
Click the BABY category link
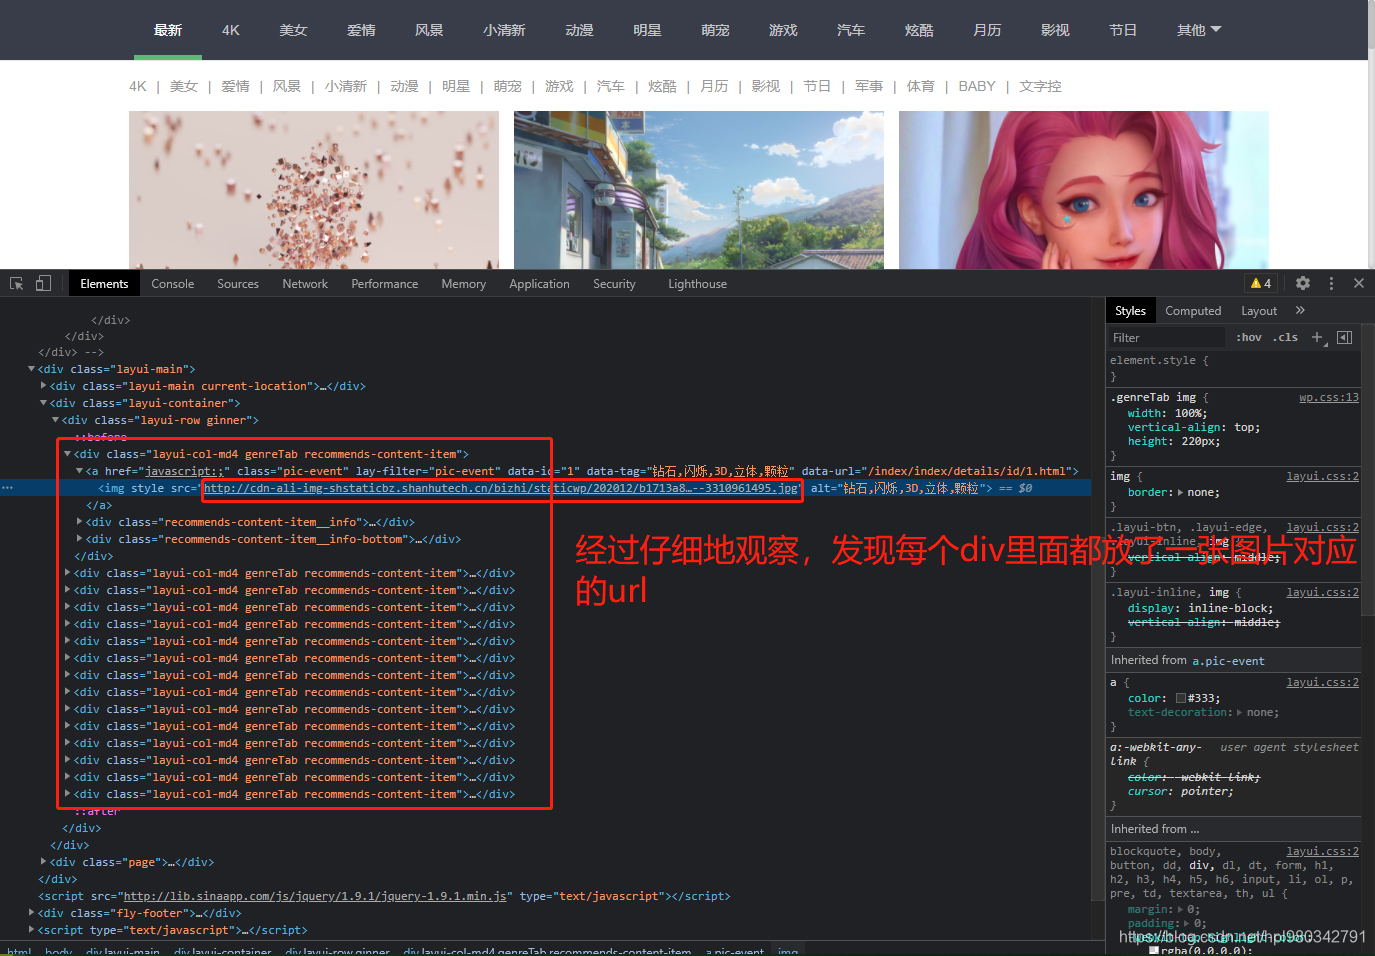977,86
